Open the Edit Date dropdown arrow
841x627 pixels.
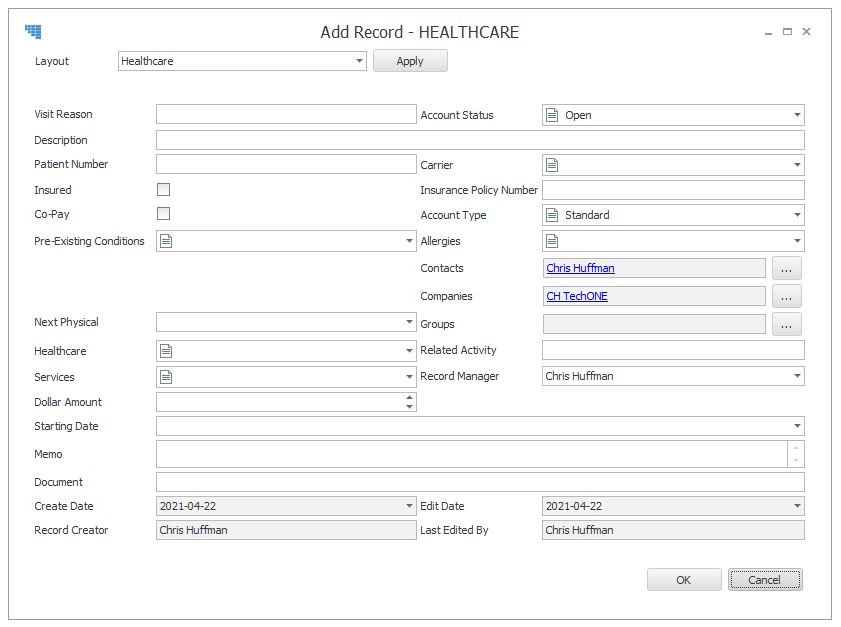[797, 506]
